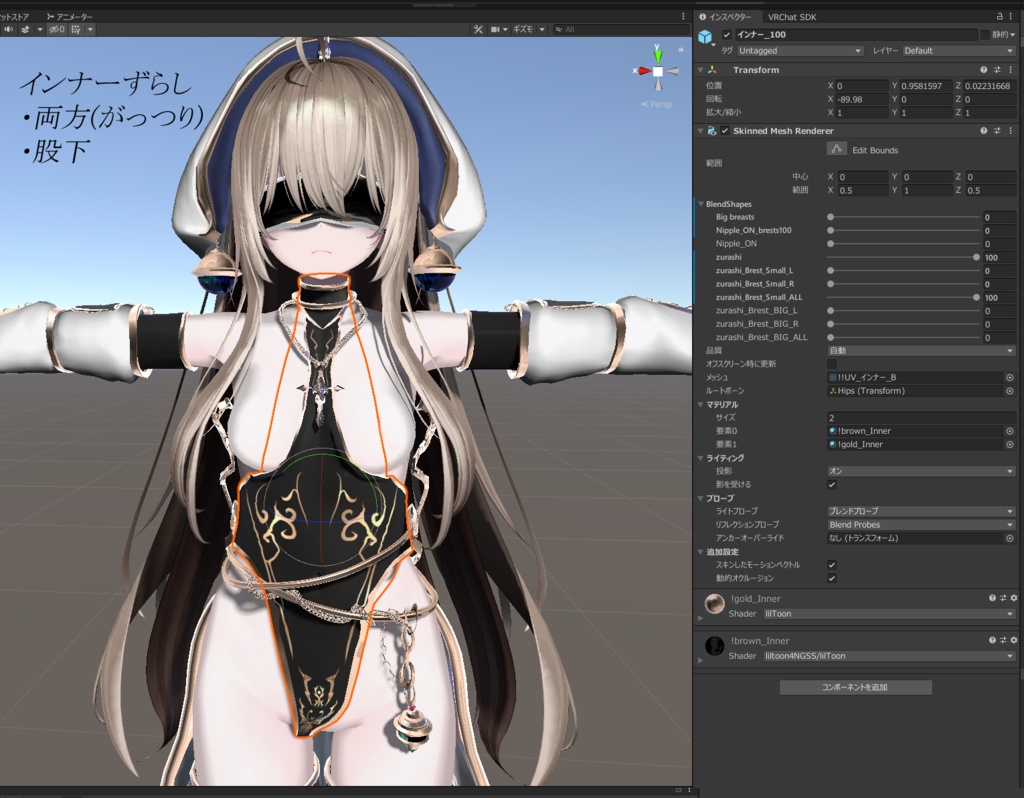Open Transform component presets icon

tap(997, 70)
